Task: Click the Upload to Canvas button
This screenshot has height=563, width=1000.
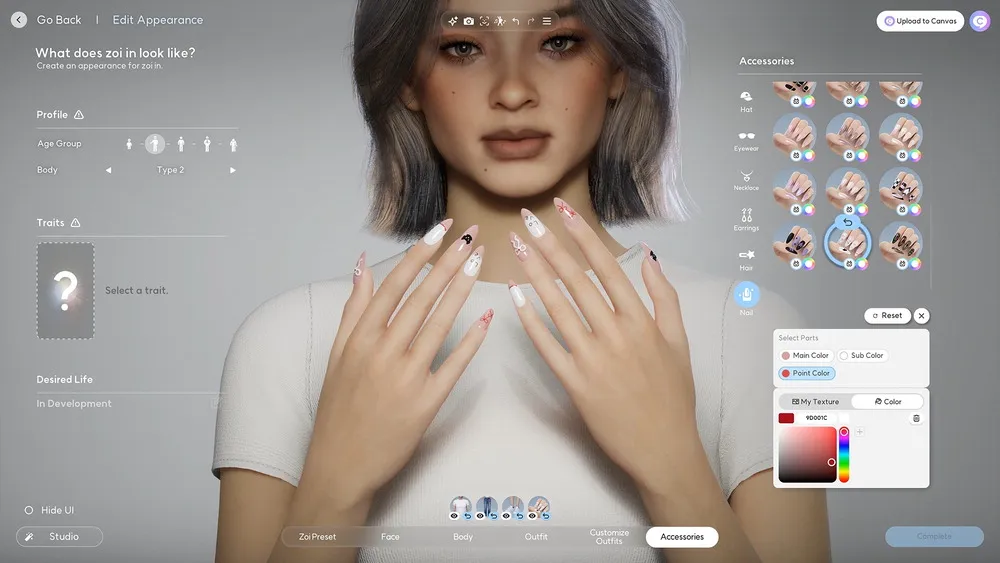Action: (x=920, y=21)
